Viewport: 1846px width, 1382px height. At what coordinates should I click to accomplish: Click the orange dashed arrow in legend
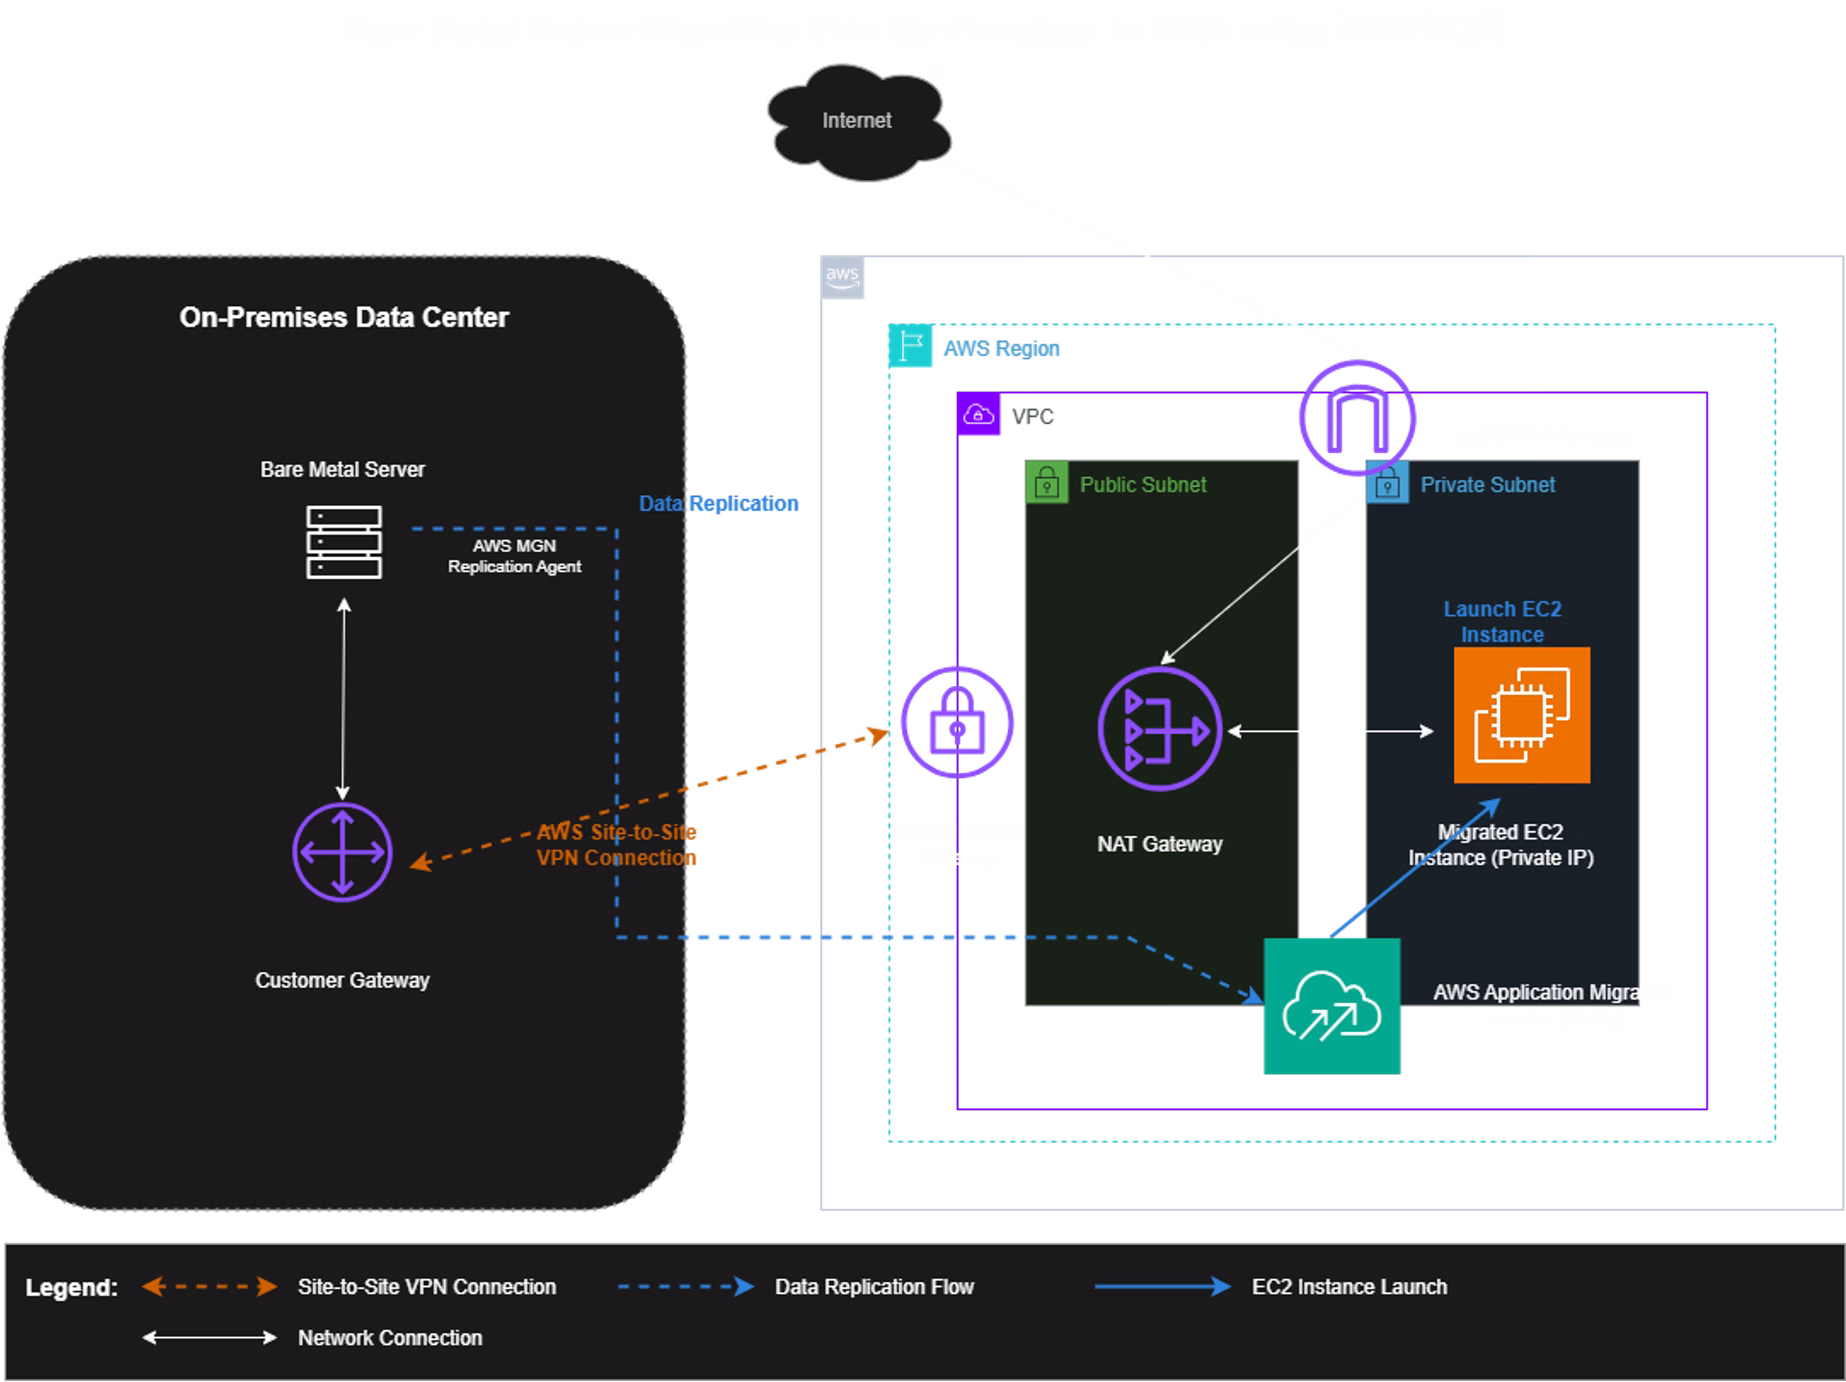pyautogui.click(x=209, y=1287)
